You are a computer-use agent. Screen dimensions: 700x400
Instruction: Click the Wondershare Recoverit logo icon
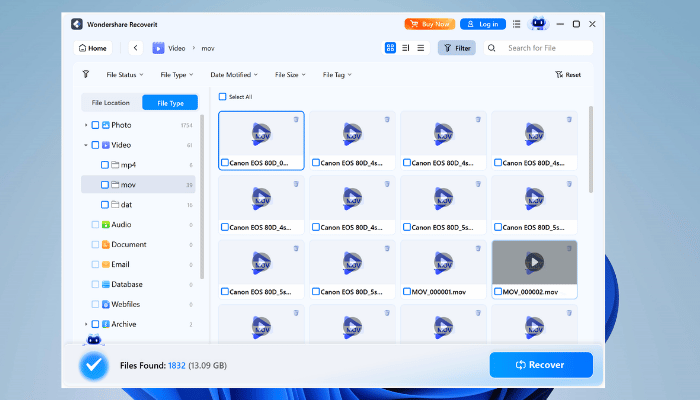click(77, 24)
